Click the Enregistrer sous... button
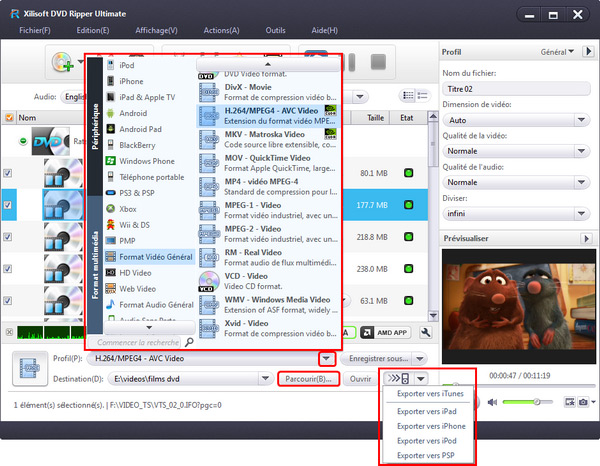The image size is (600, 466). pos(377,358)
